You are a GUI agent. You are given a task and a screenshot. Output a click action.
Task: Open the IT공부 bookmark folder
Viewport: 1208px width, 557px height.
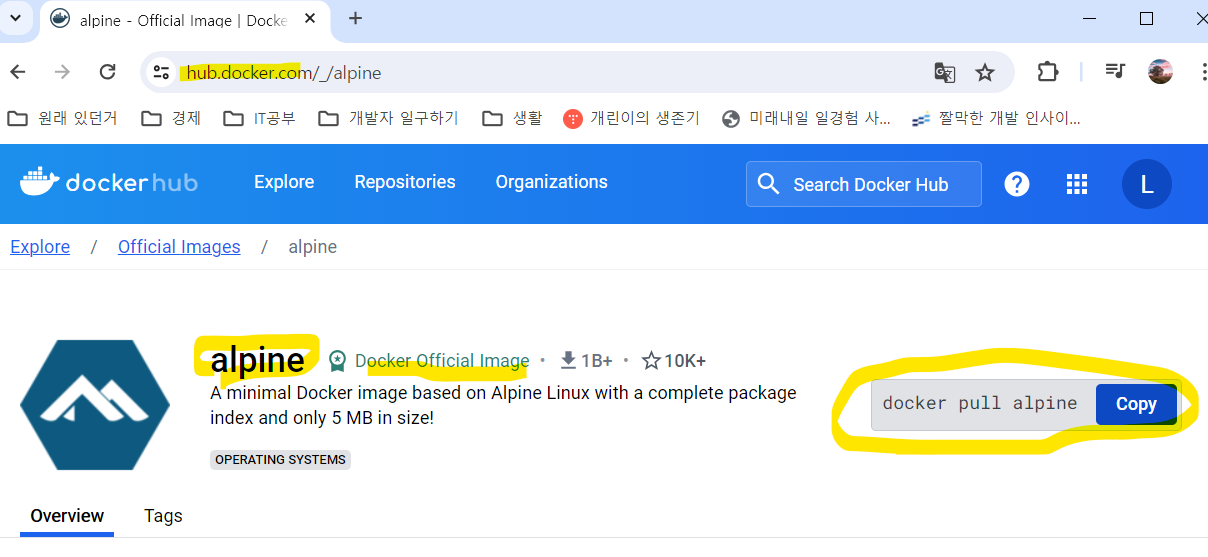[x=260, y=118]
